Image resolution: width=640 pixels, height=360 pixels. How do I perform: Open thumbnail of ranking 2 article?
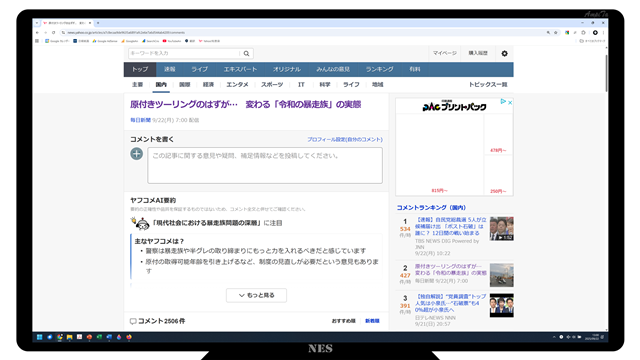coord(502,275)
